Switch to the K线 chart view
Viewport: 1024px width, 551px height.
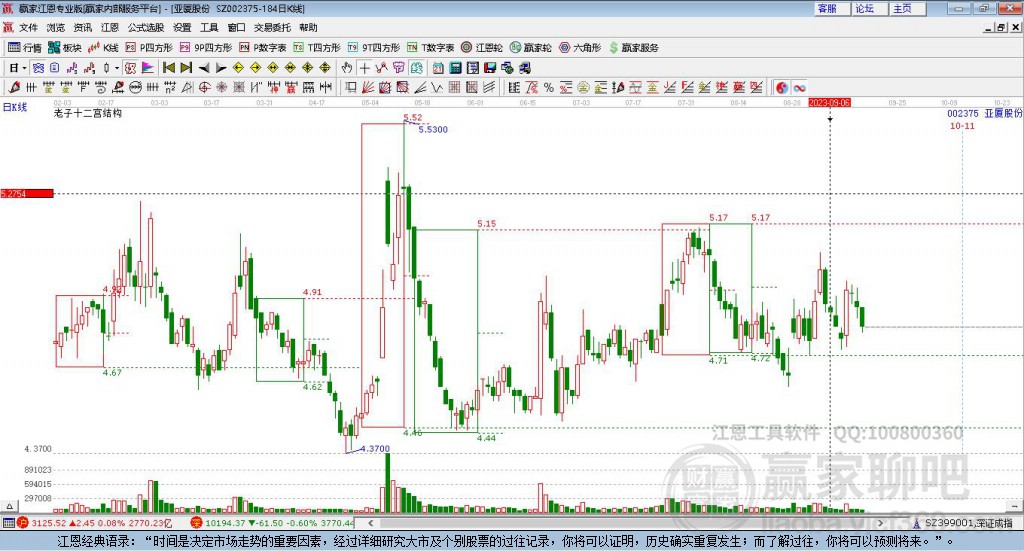pyautogui.click(x=103, y=48)
